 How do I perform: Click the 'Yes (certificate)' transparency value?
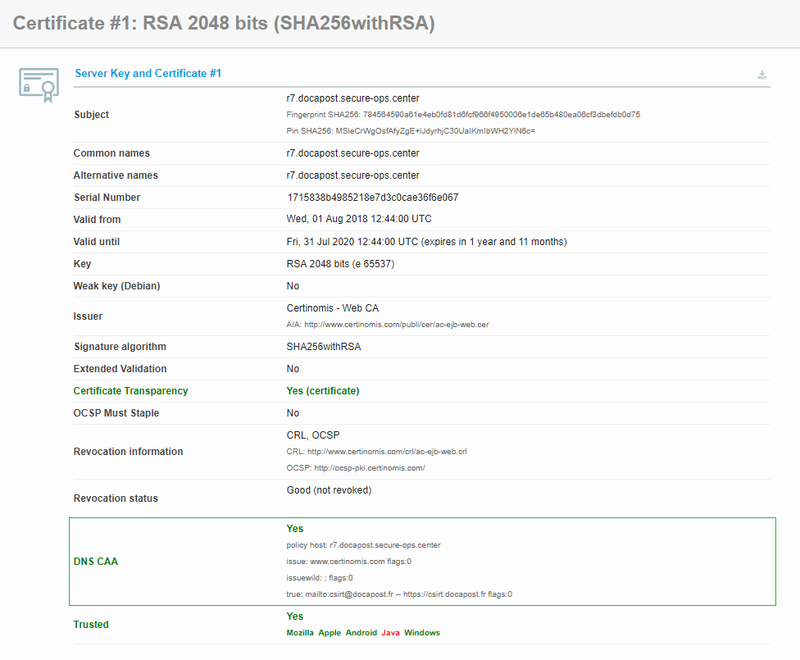pyautogui.click(x=323, y=391)
